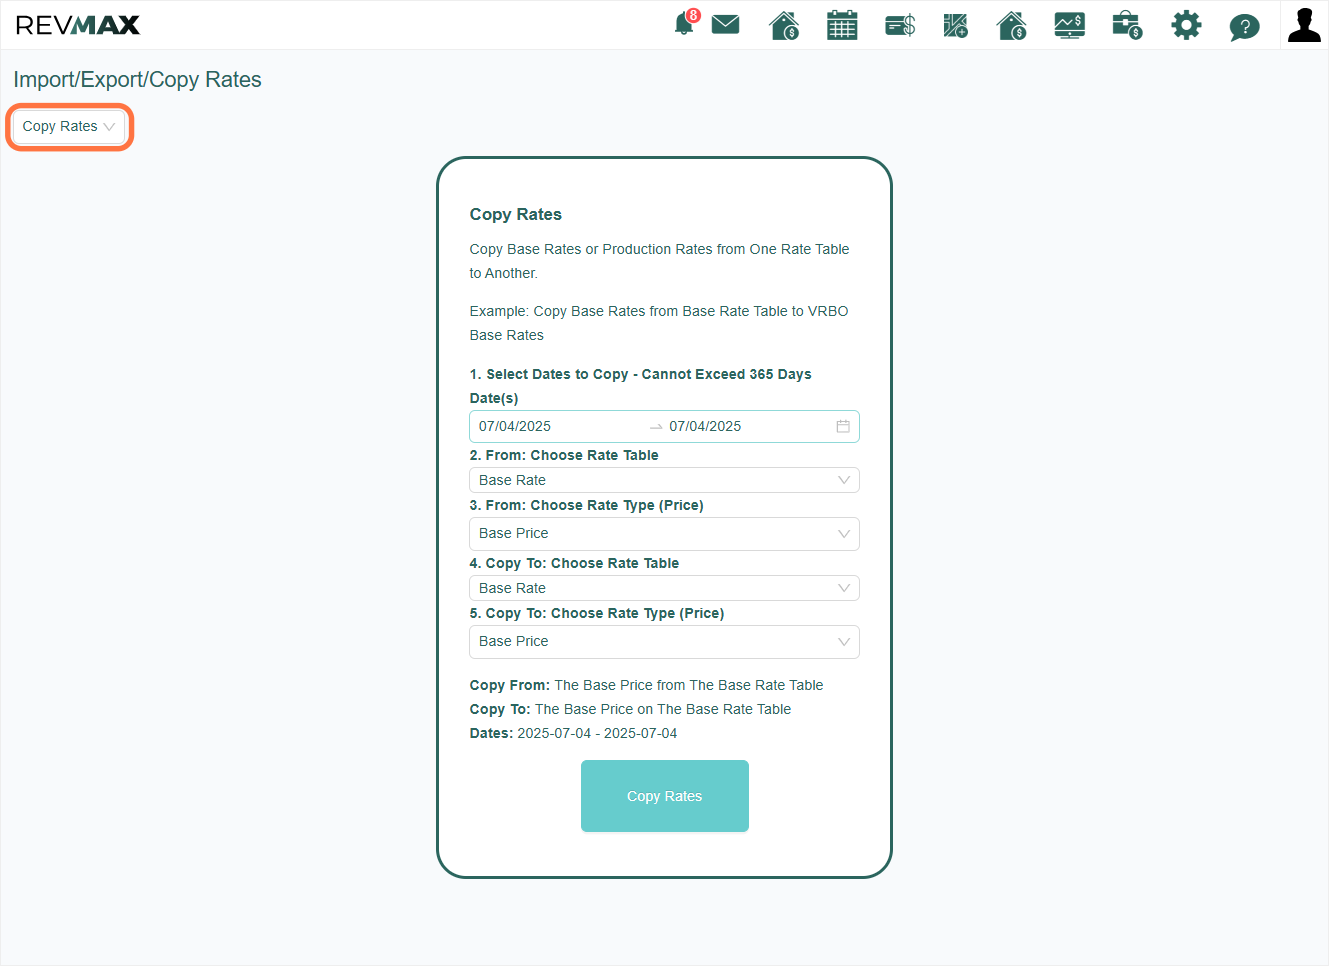This screenshot has height=966, width=1329.
Task: Click the 'Example: Copy Base Rates' paragraph
Action: click(659, 323)
